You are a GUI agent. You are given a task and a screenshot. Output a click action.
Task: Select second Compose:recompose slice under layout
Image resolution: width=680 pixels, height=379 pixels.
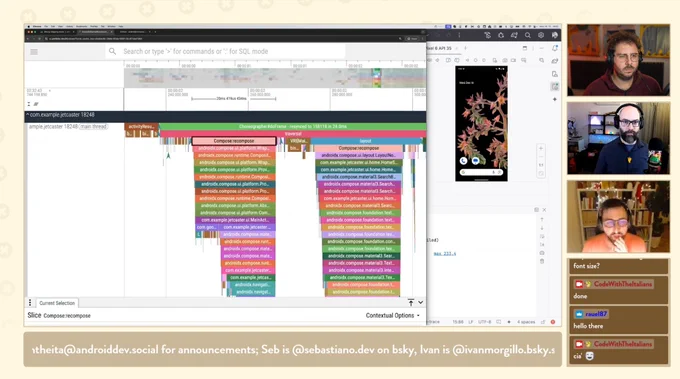coord(359,148)
